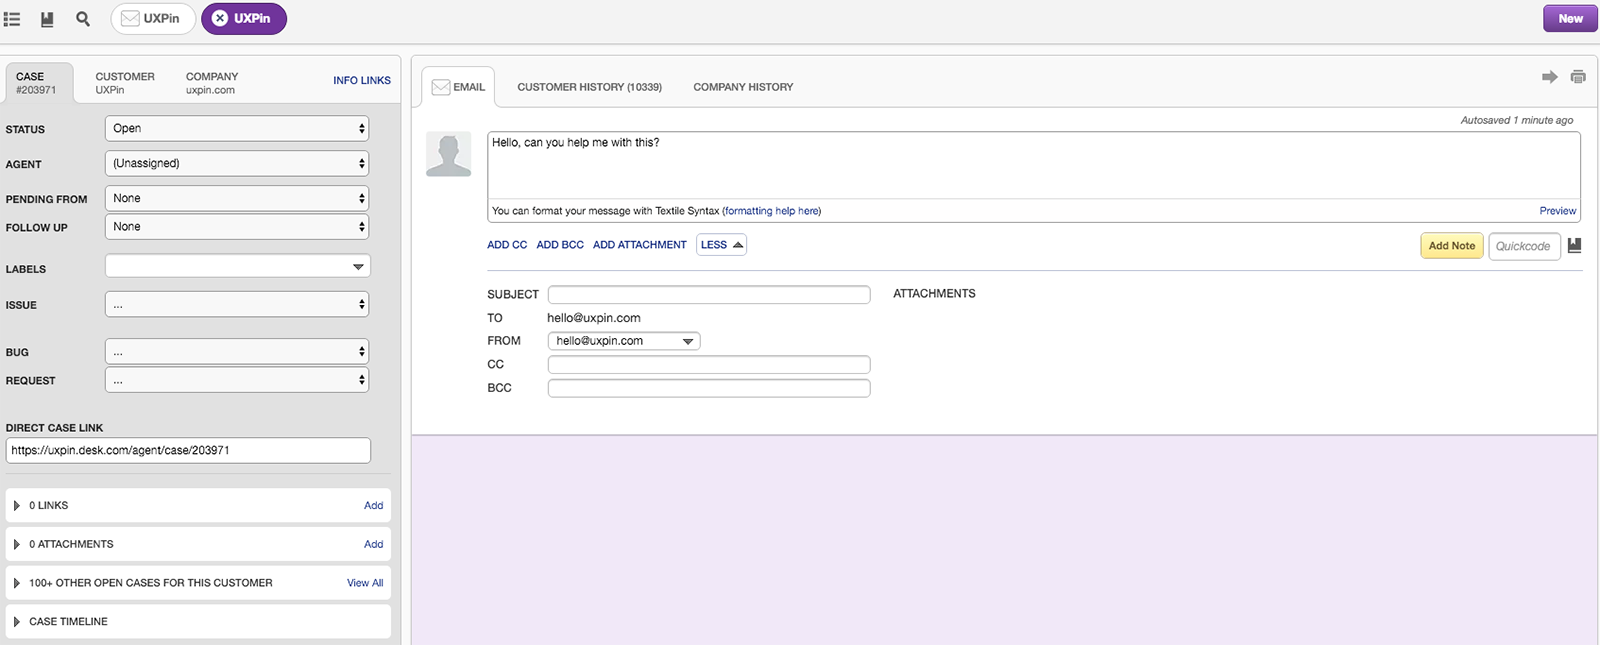
Task: Open the Agent dropdown
Action: click(x=237, y=163)
